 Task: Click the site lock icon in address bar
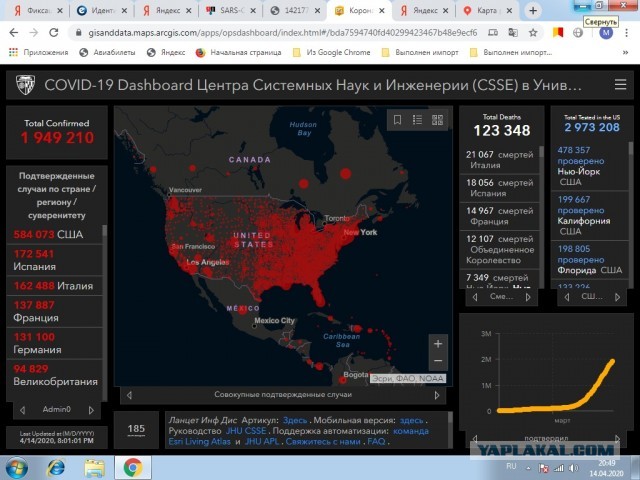tap(78, 33)
